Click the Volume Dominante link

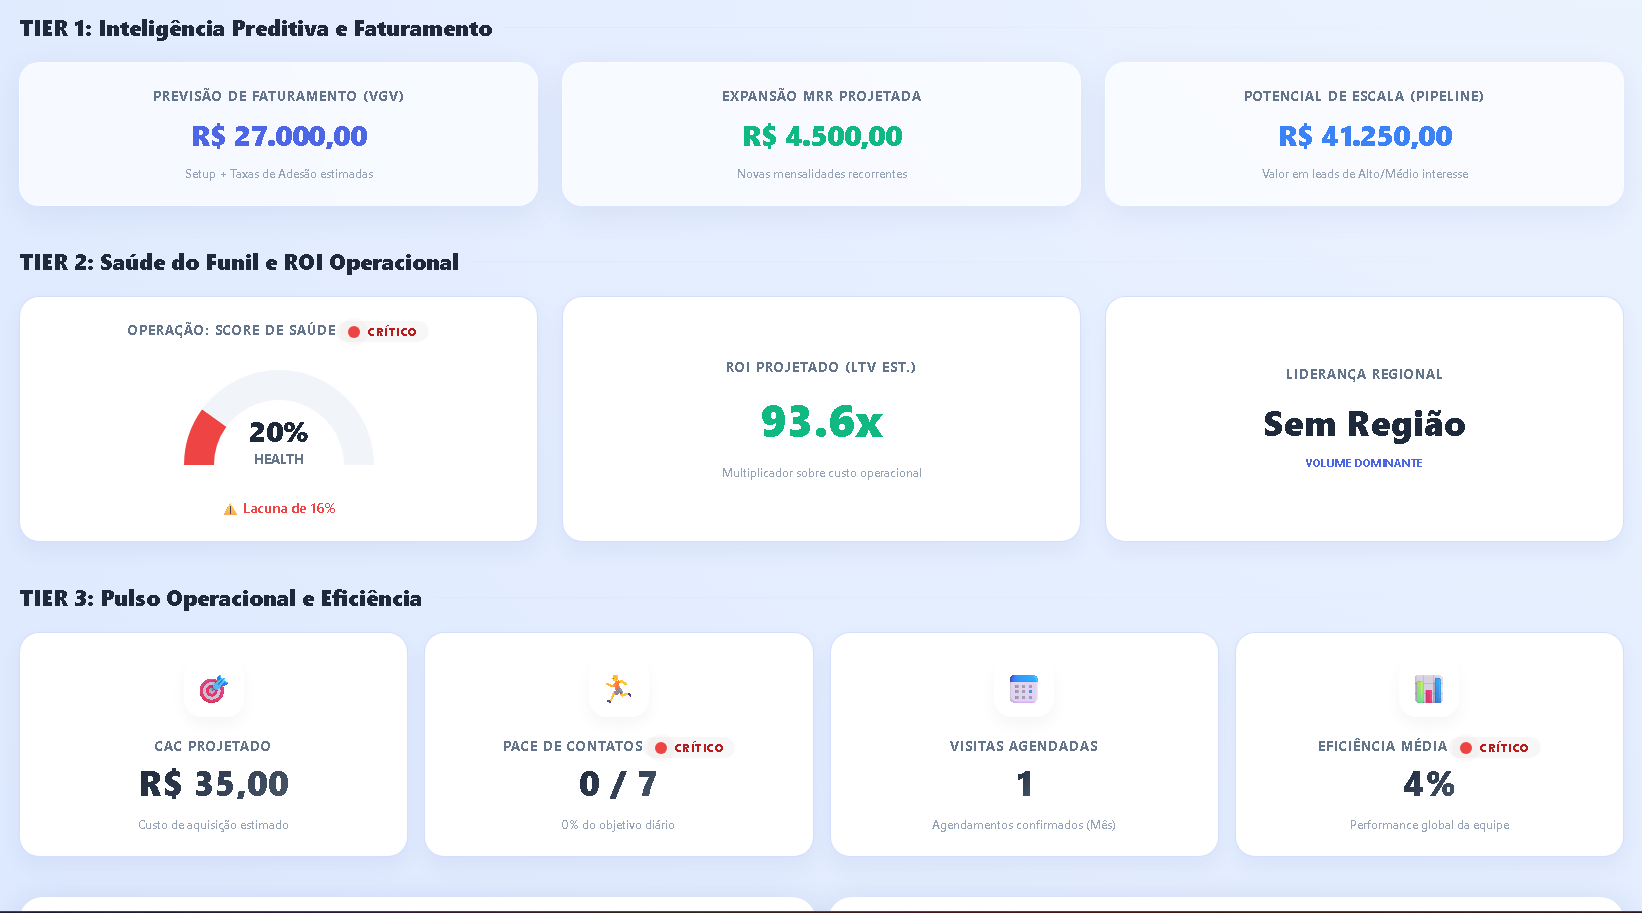1363,463
